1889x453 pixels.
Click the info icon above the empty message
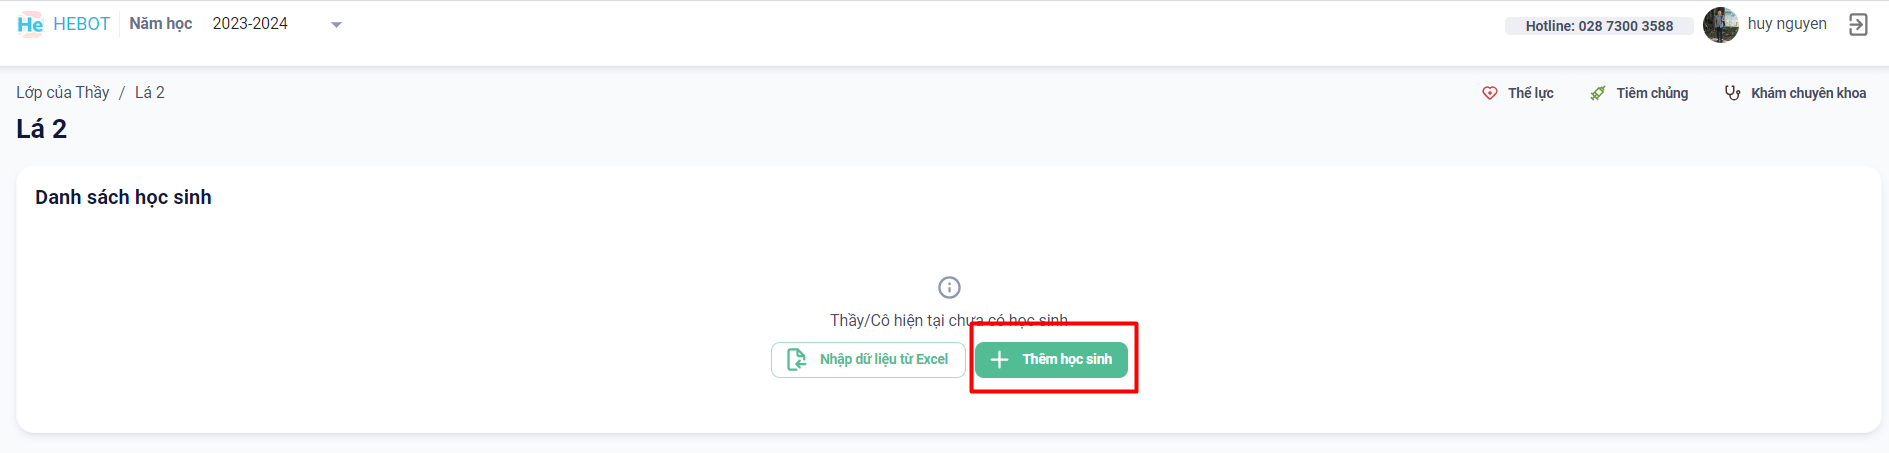point(949,288)
